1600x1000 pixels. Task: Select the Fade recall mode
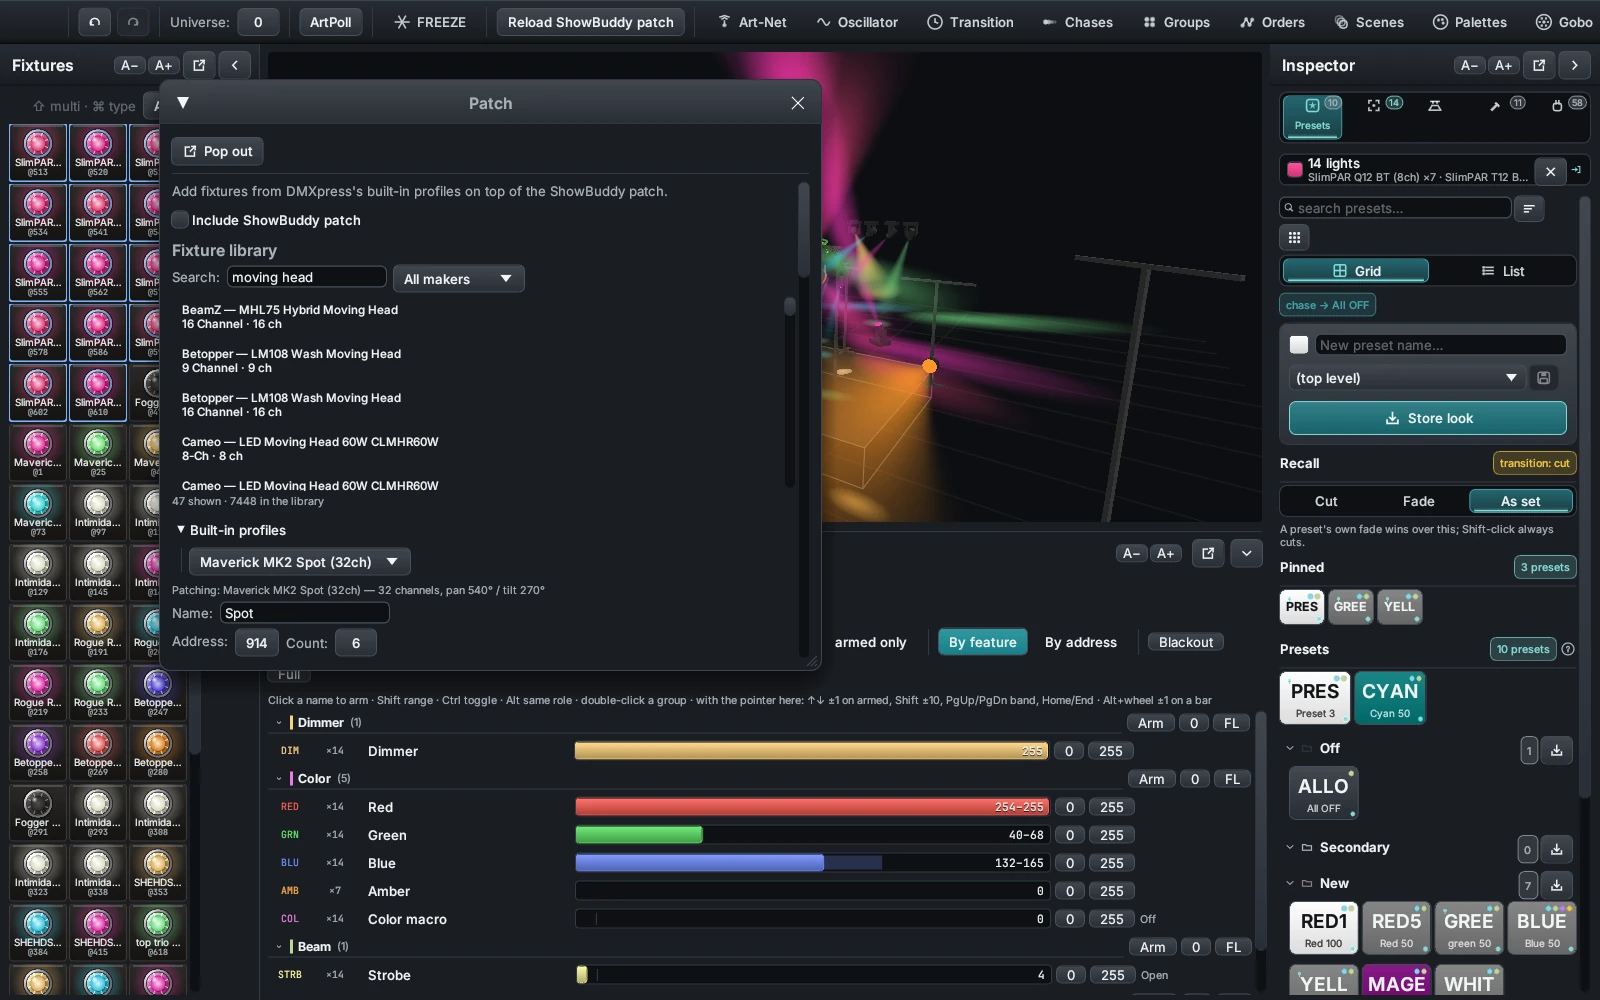[1418, 501]
